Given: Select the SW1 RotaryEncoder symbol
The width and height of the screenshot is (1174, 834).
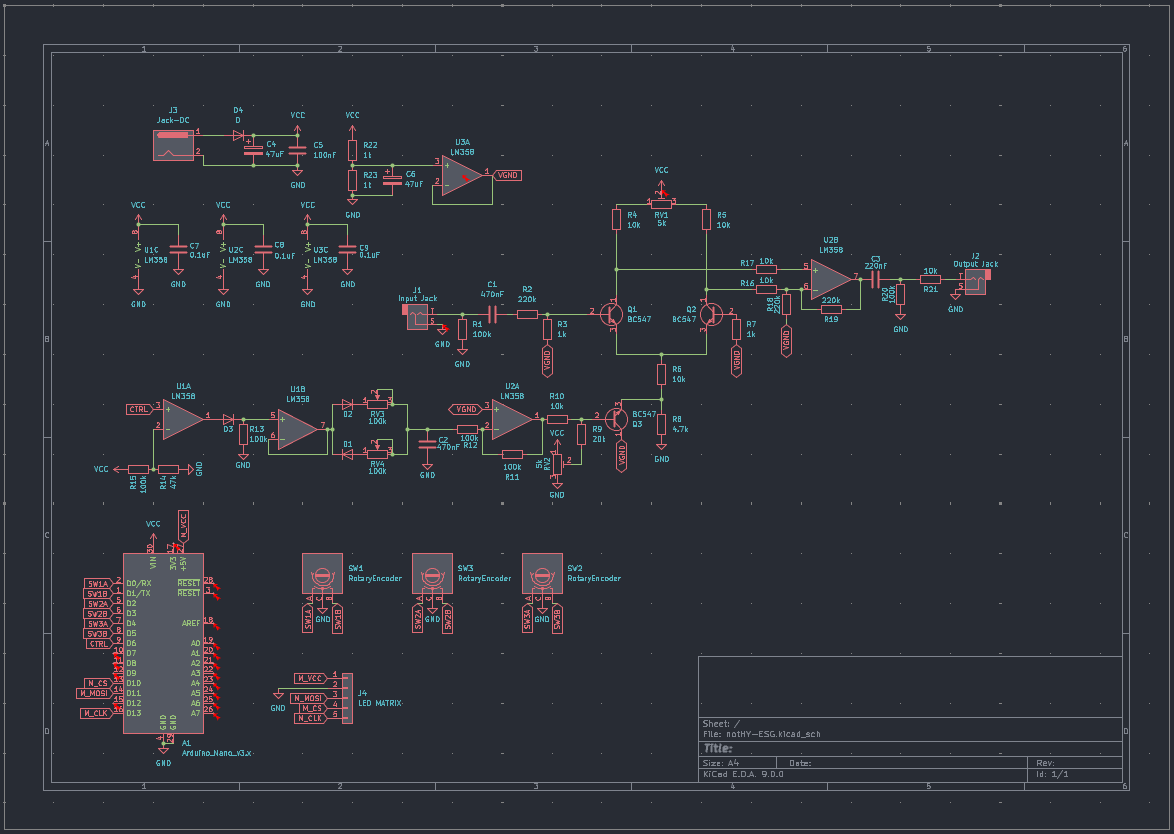Looking at the screenshot, I should [322, 572].
